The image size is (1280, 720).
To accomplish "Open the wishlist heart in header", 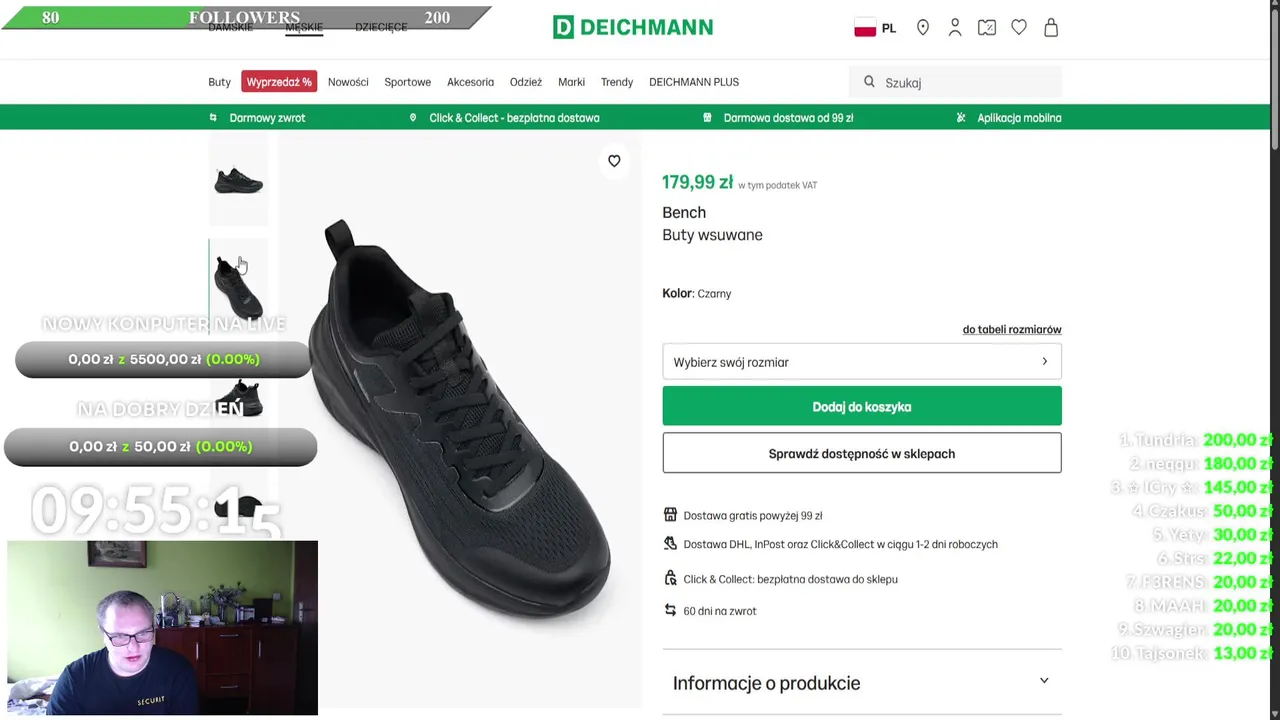I will click(1019, 28).
